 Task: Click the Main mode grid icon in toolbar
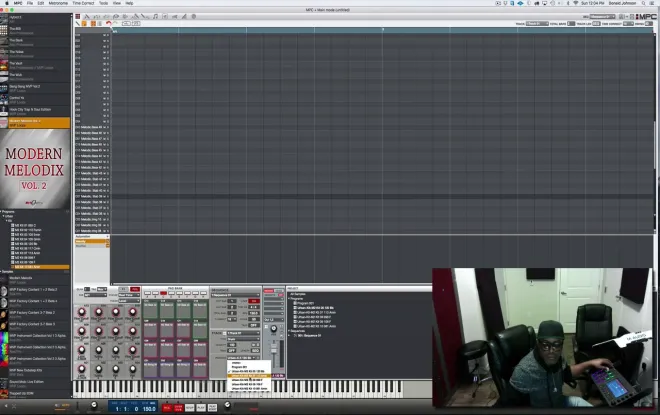(78, 16)
